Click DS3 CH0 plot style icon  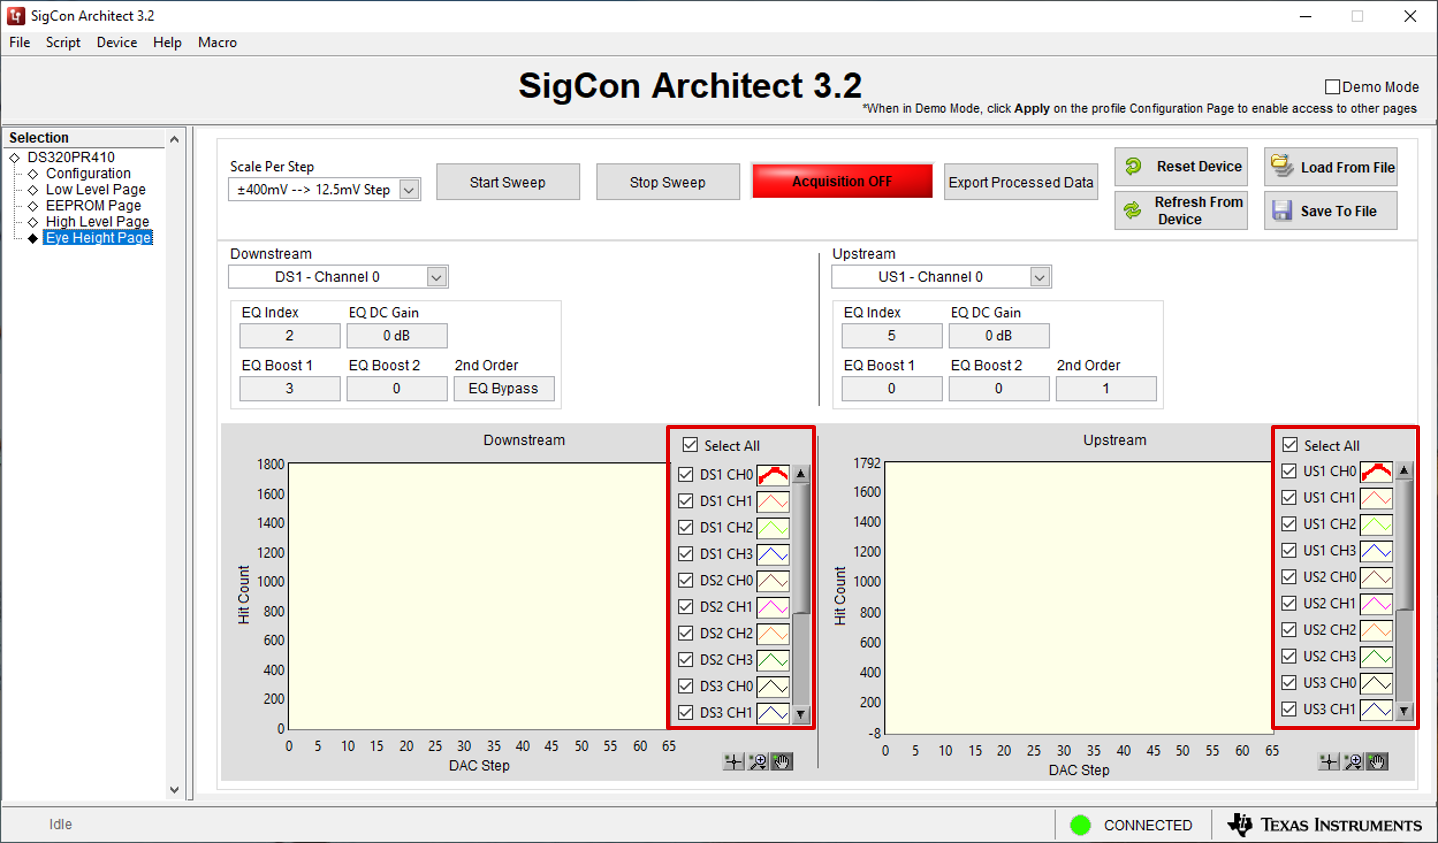point(773,686)
